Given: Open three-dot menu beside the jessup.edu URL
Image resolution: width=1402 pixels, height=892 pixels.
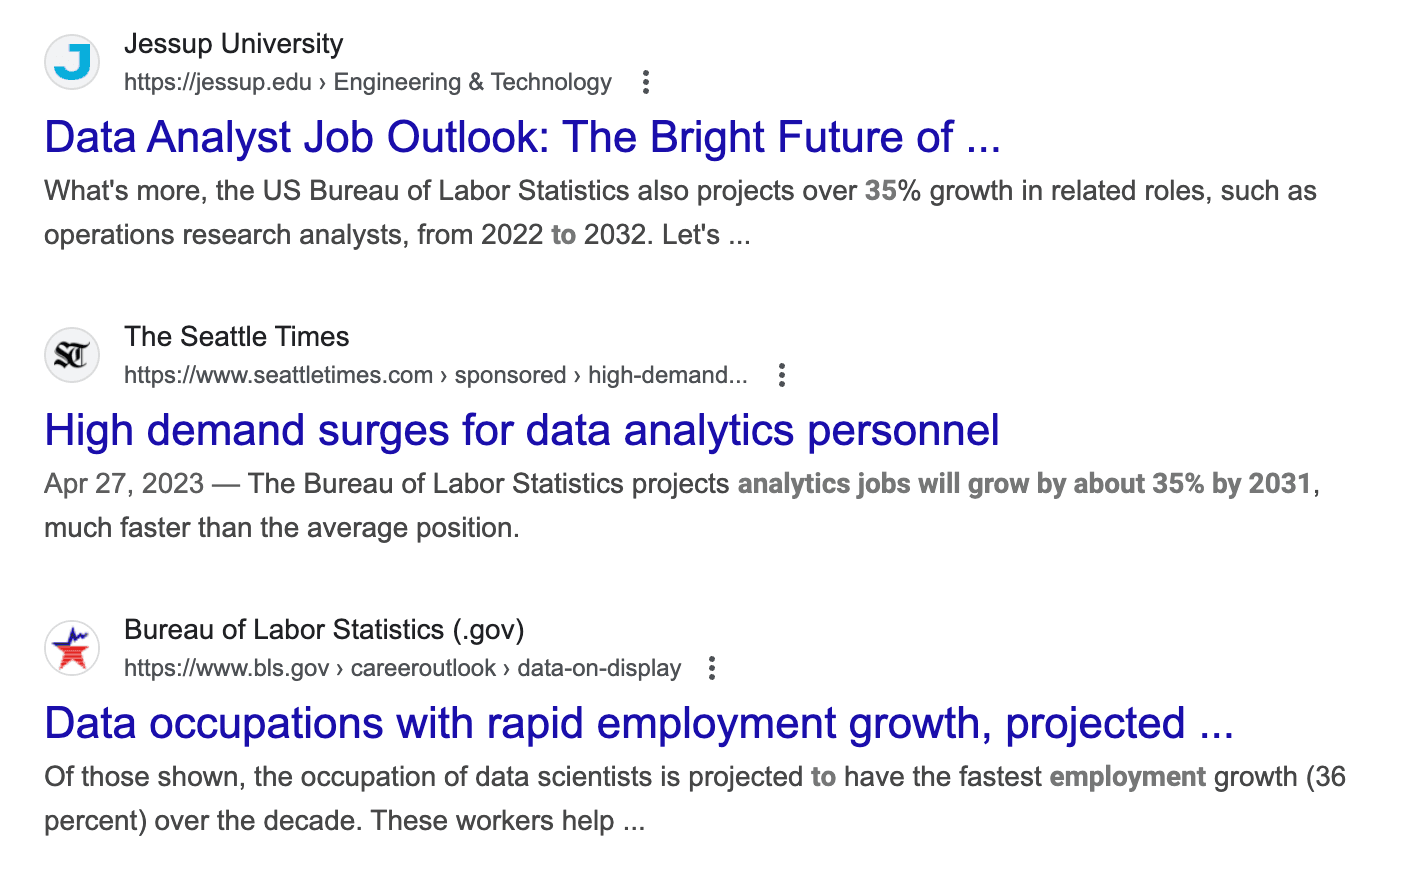Looking at the screenshot, I should coord(646,82).
